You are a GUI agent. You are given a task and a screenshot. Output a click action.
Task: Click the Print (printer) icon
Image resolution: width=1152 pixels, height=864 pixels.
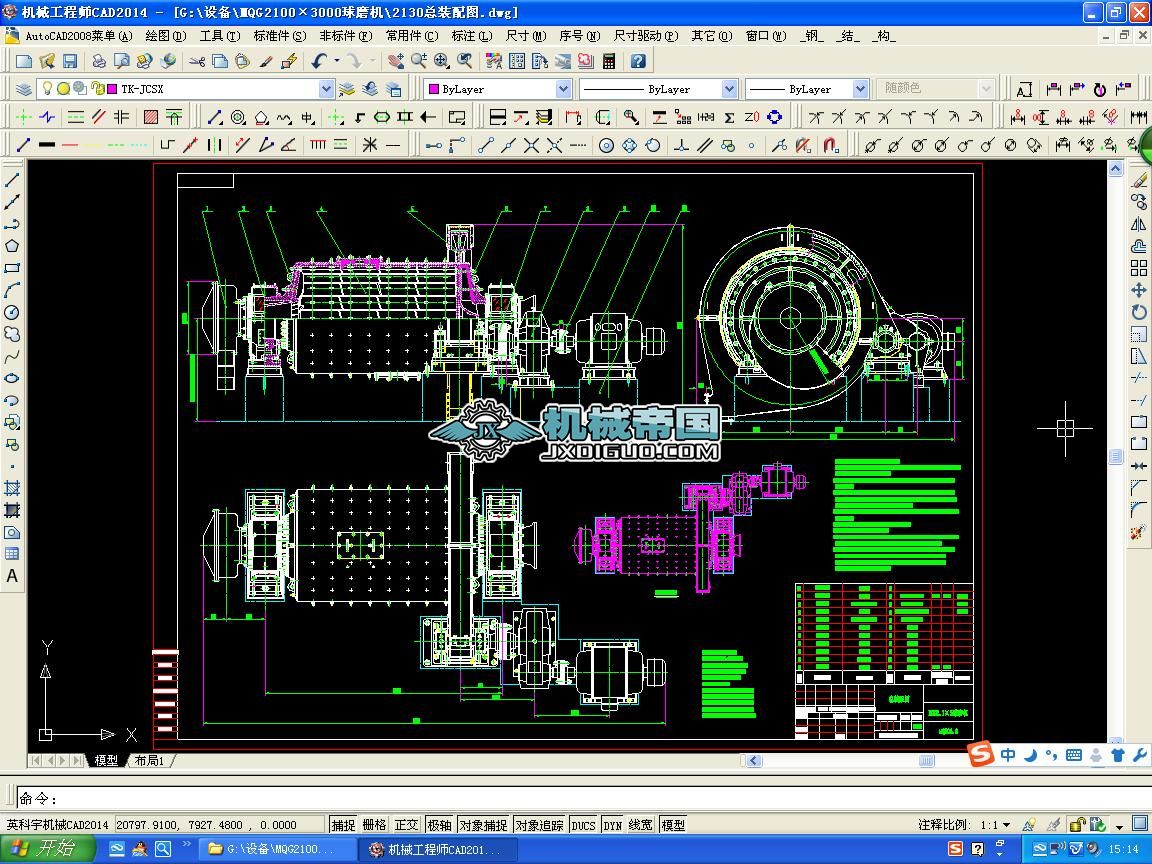(x=98, y=62)
